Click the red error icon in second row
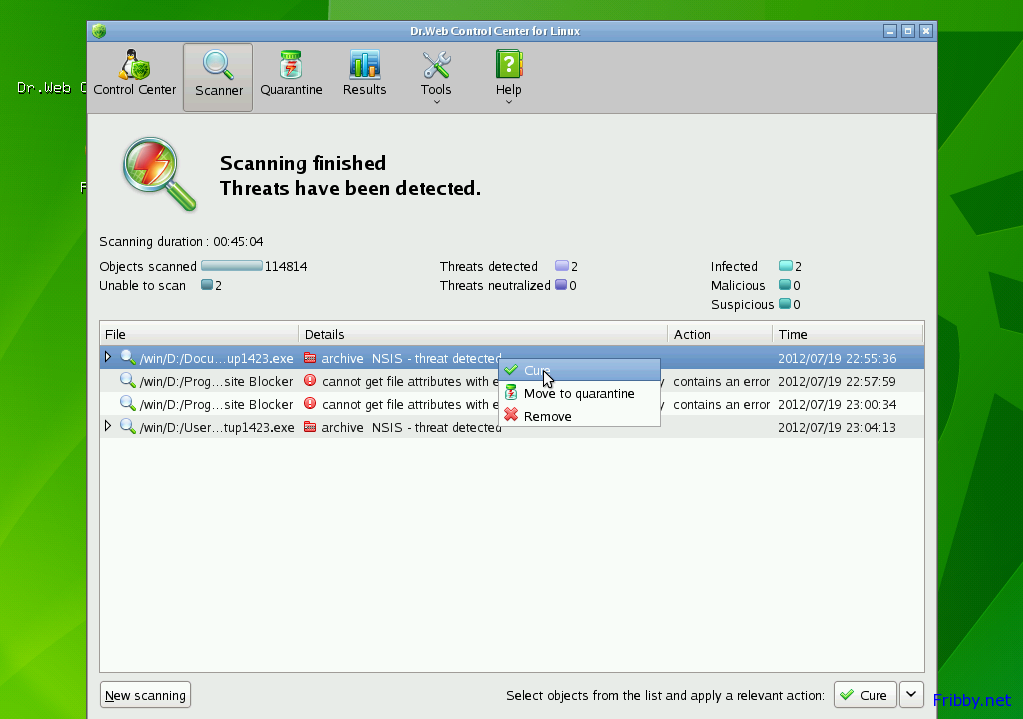The image size is (1023, 719). pos(310,381)
